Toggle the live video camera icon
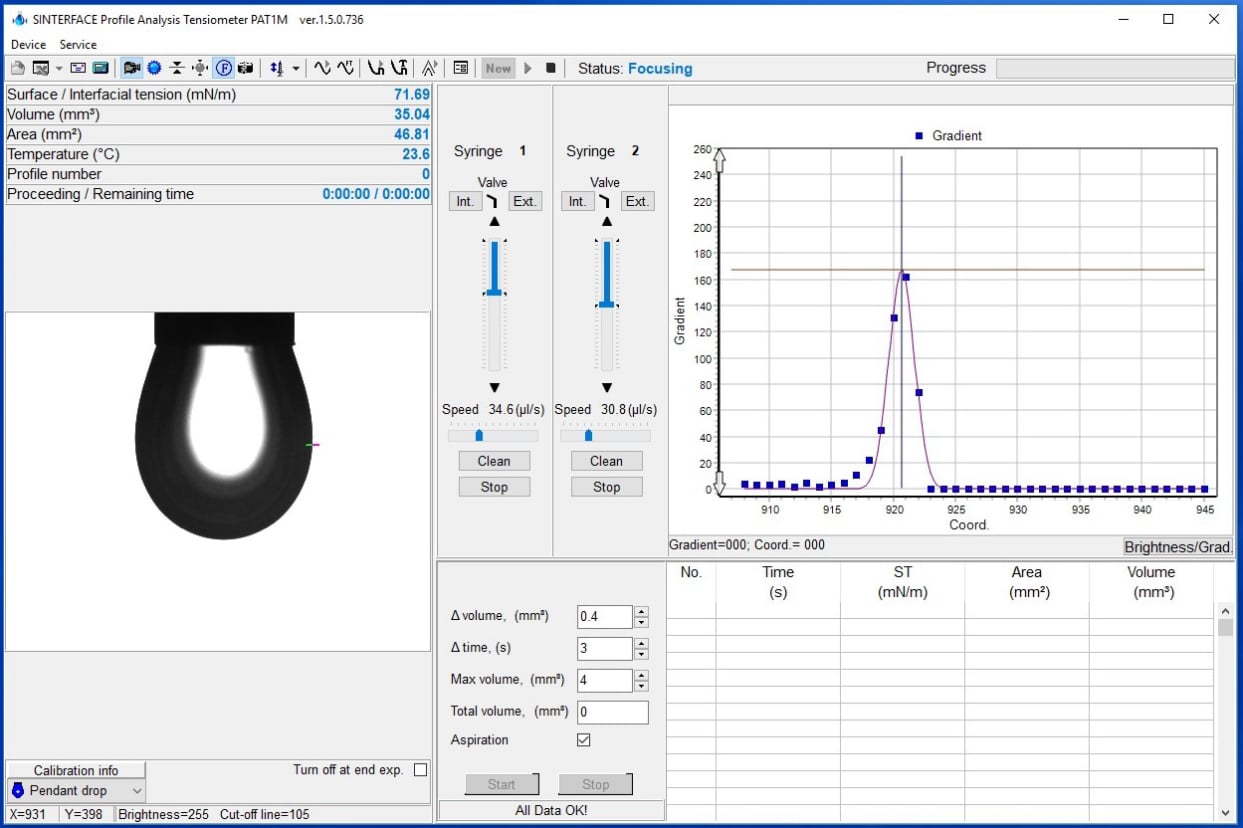The height and width of the screenshot is (828, 1243). (131, 68)
